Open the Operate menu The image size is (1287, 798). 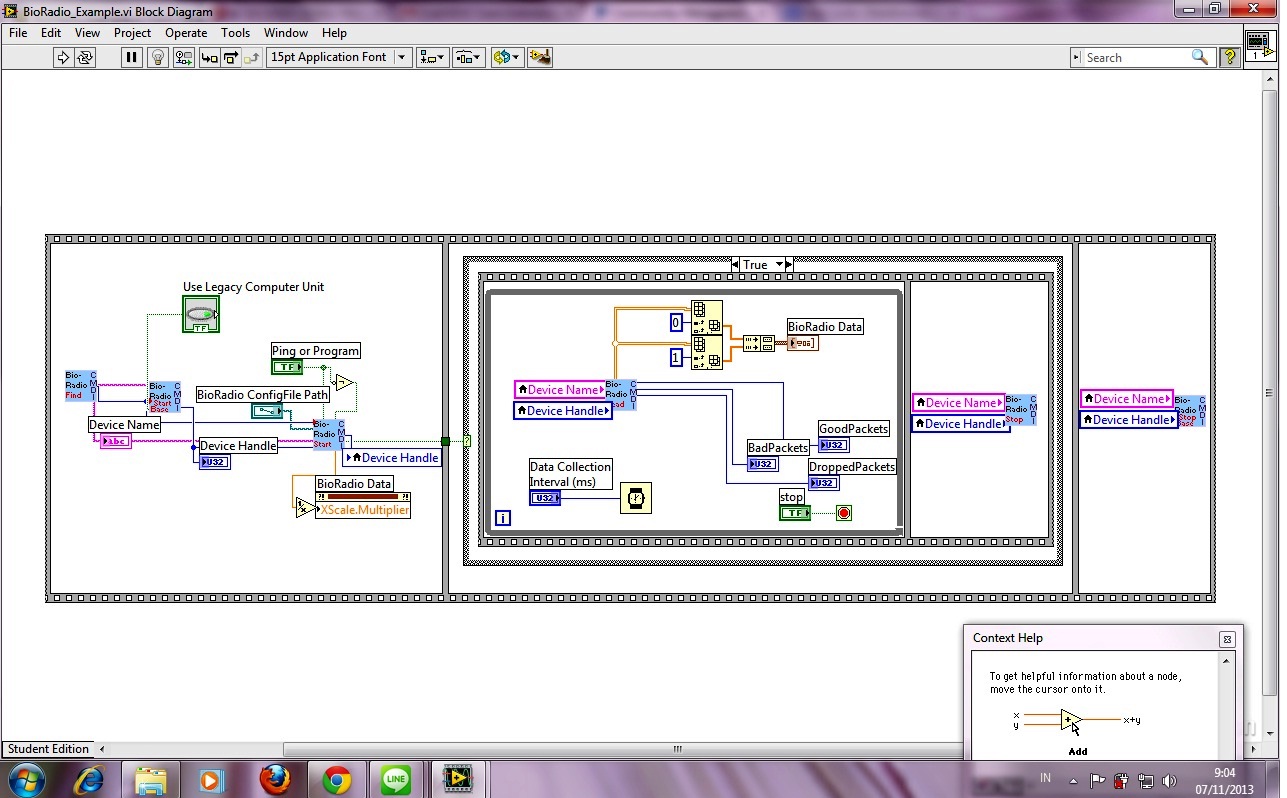click(186, 33)
